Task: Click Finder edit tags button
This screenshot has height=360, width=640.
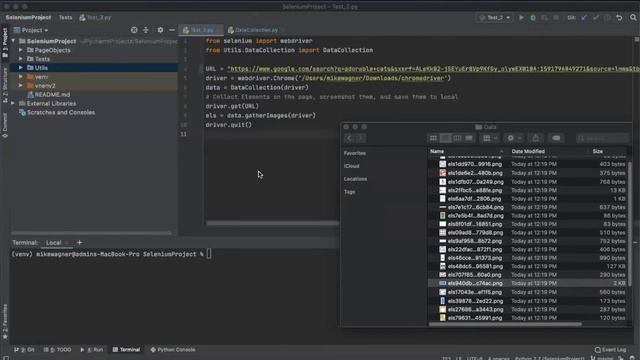Action: pos(556,138)
